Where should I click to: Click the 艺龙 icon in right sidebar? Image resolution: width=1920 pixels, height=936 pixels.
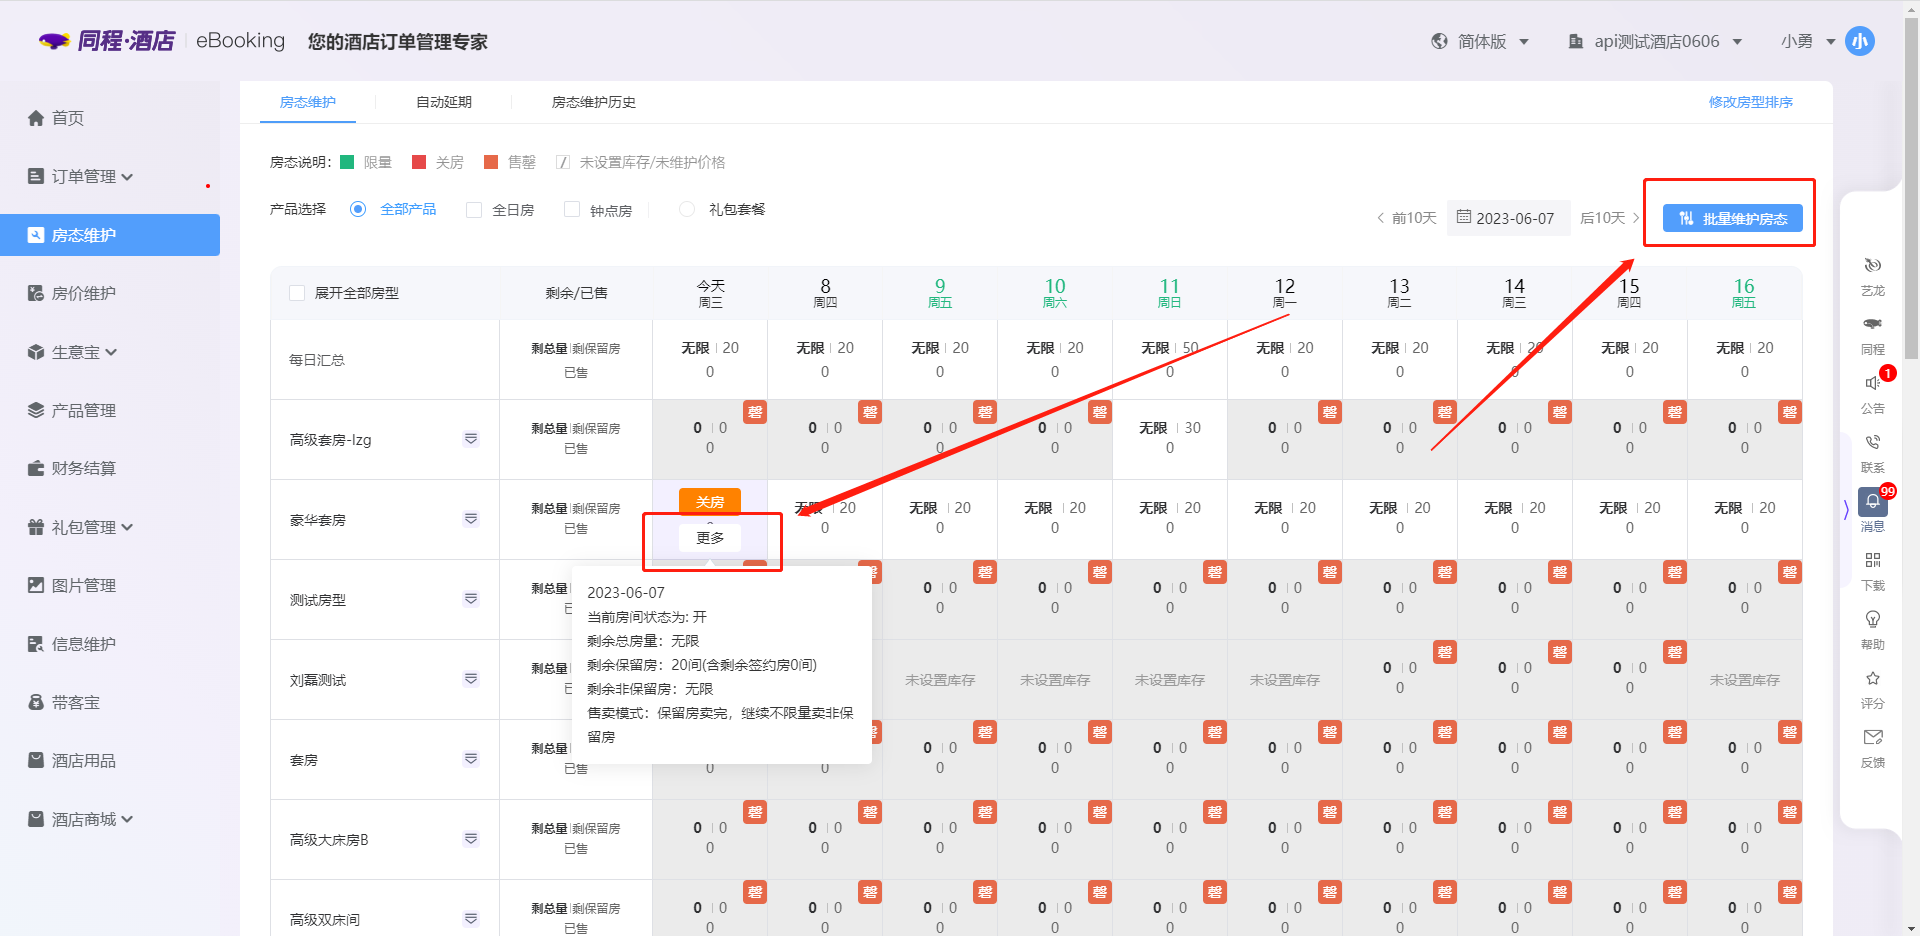click(1872, 266)
